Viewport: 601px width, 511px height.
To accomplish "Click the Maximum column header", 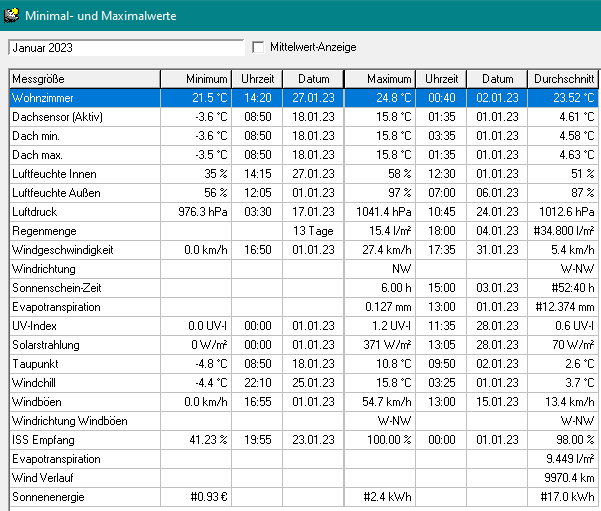I will [x=379, y=79].
